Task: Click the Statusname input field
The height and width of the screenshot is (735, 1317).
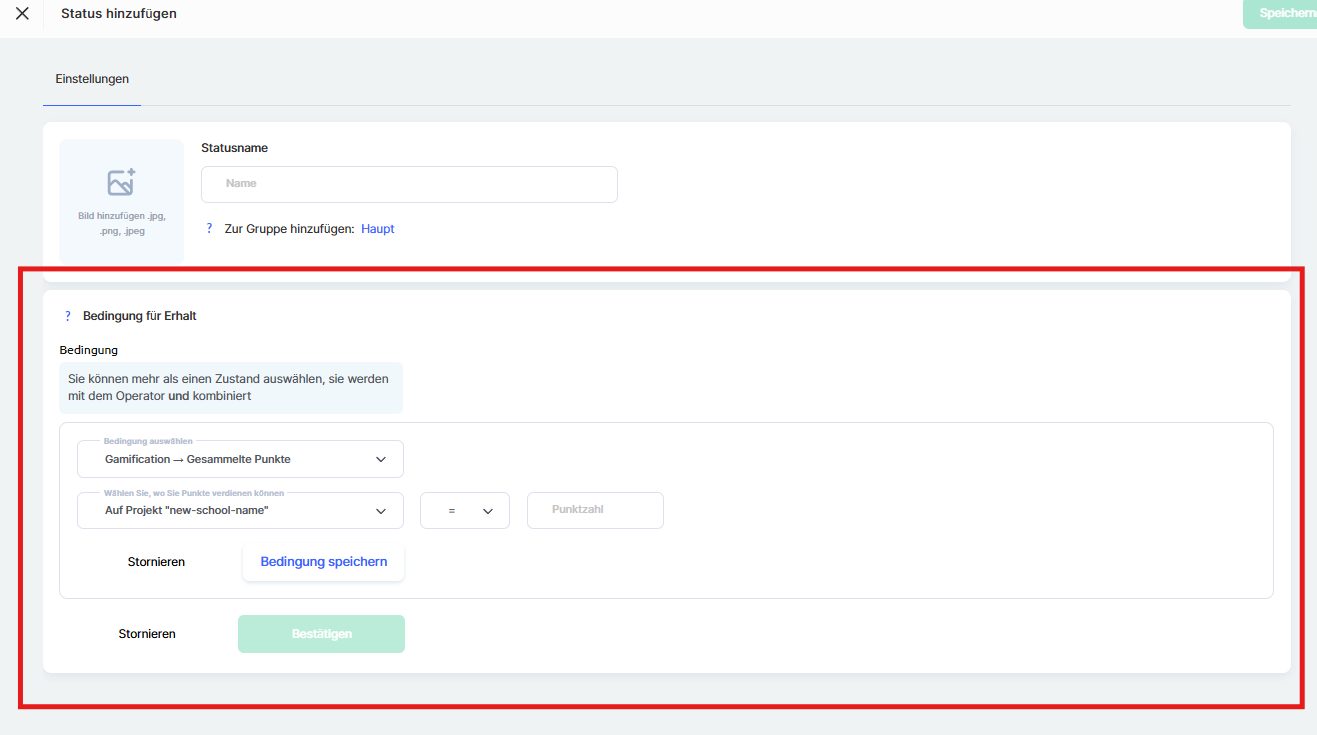Action: coord(409,184)
